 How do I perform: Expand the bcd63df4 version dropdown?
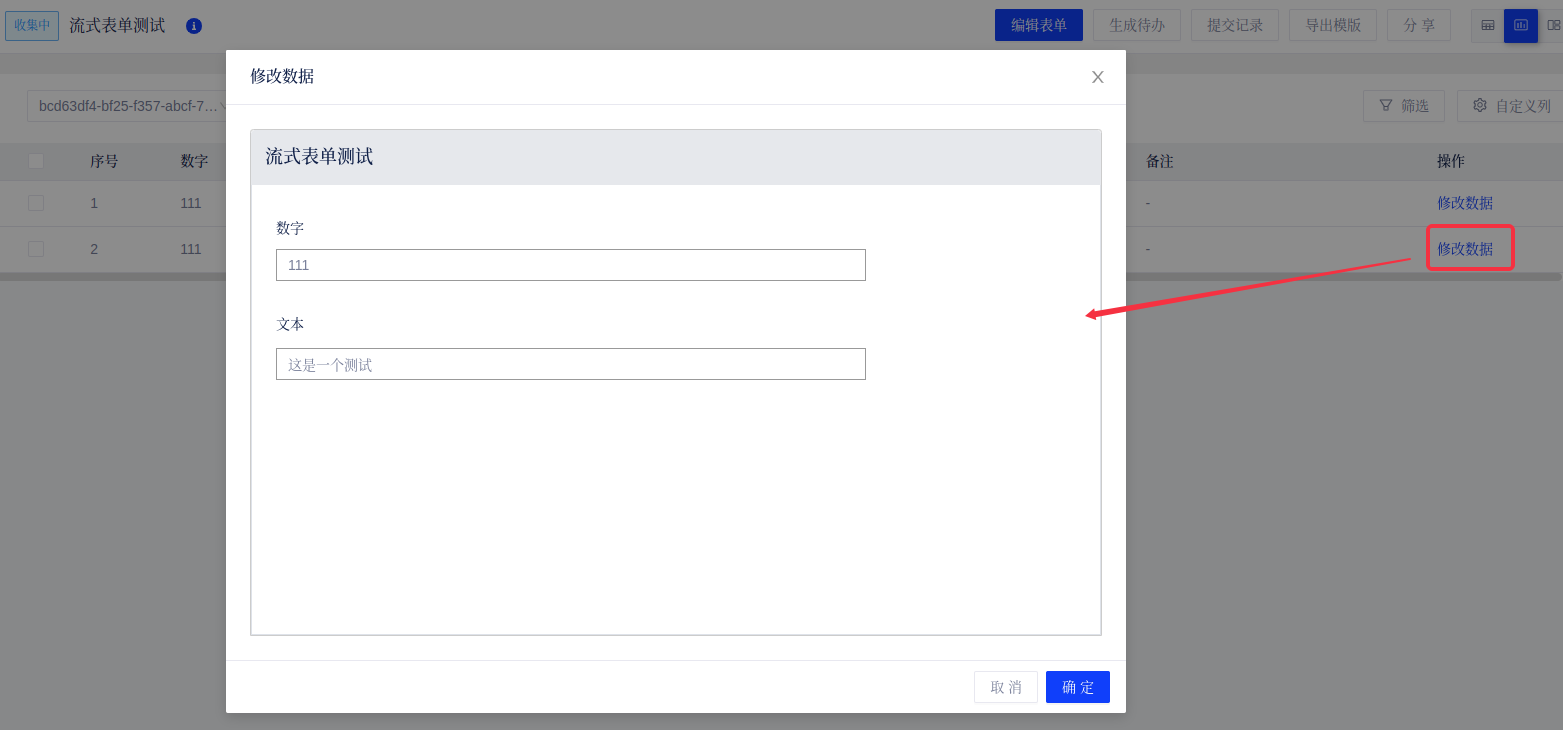[x=127, y=106]
